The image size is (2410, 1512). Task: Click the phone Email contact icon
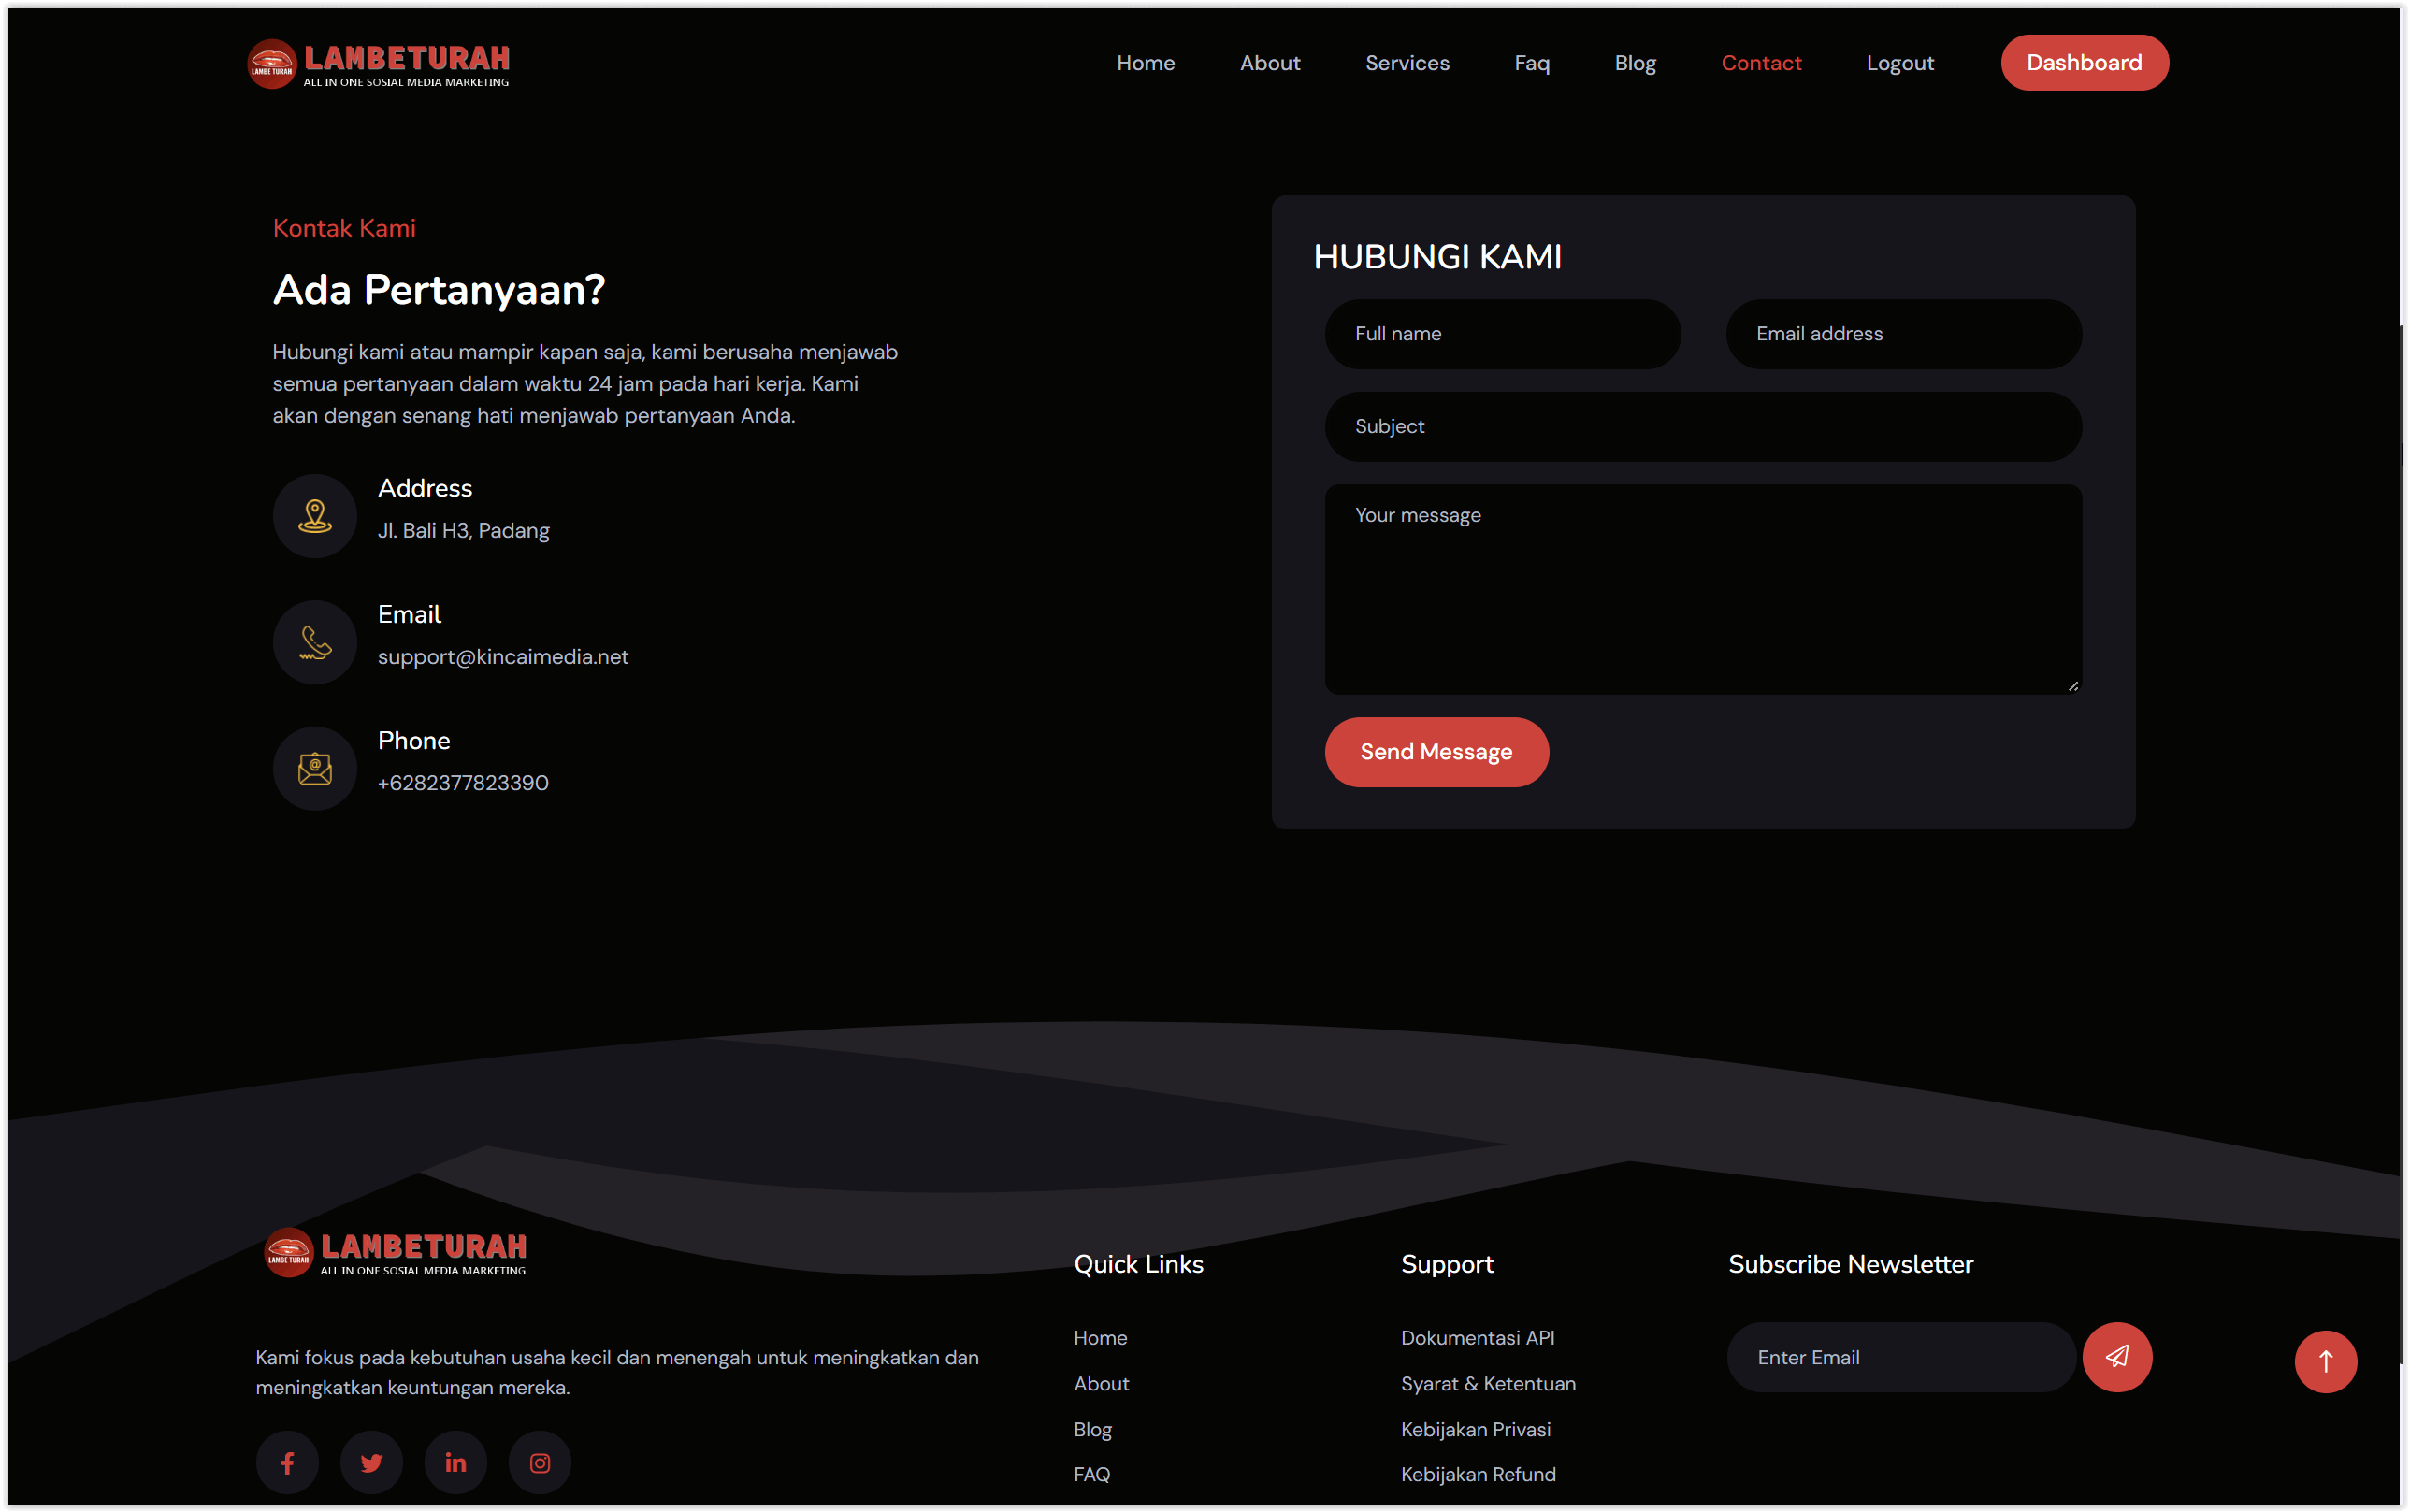[x=315, y=641]
